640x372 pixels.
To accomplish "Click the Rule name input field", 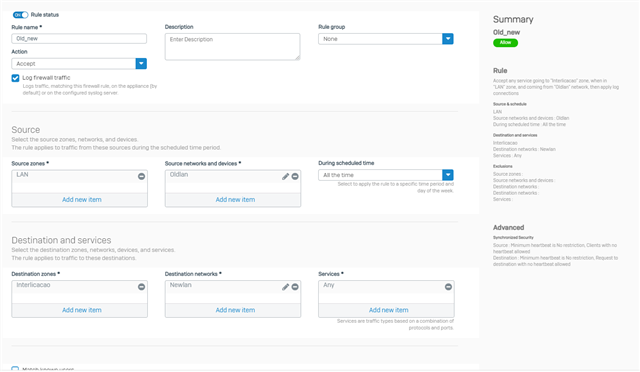I will (79, 38).
